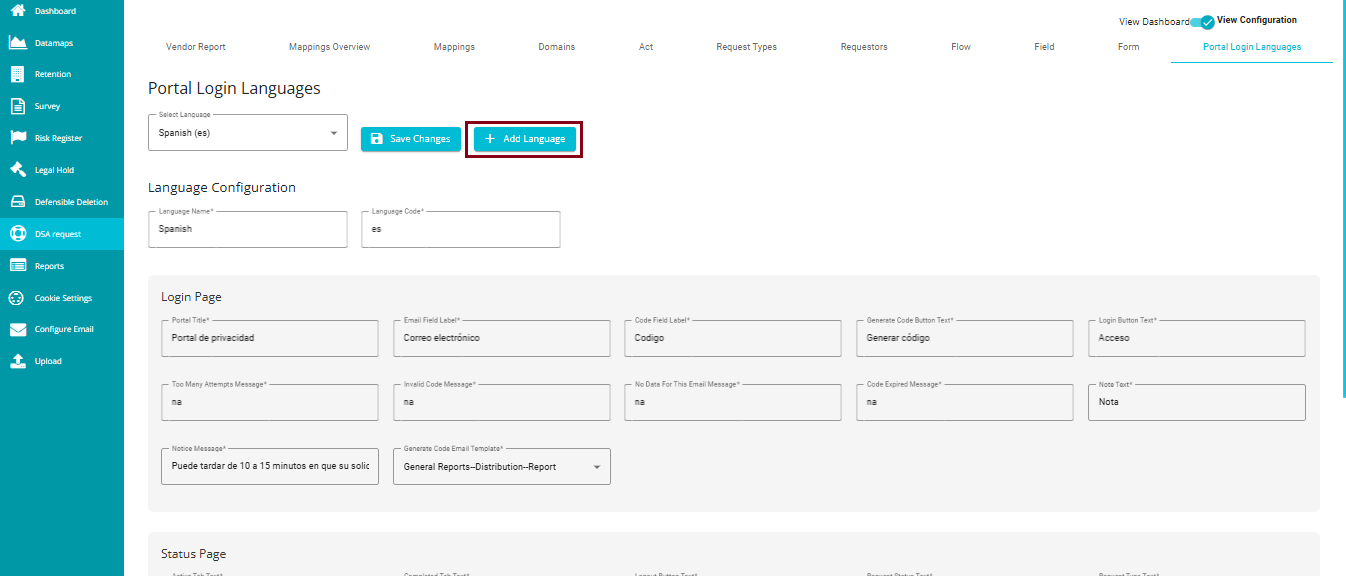
Task: Click the Defensible Deletion drive icon
Action: click(x=17, y=202)
